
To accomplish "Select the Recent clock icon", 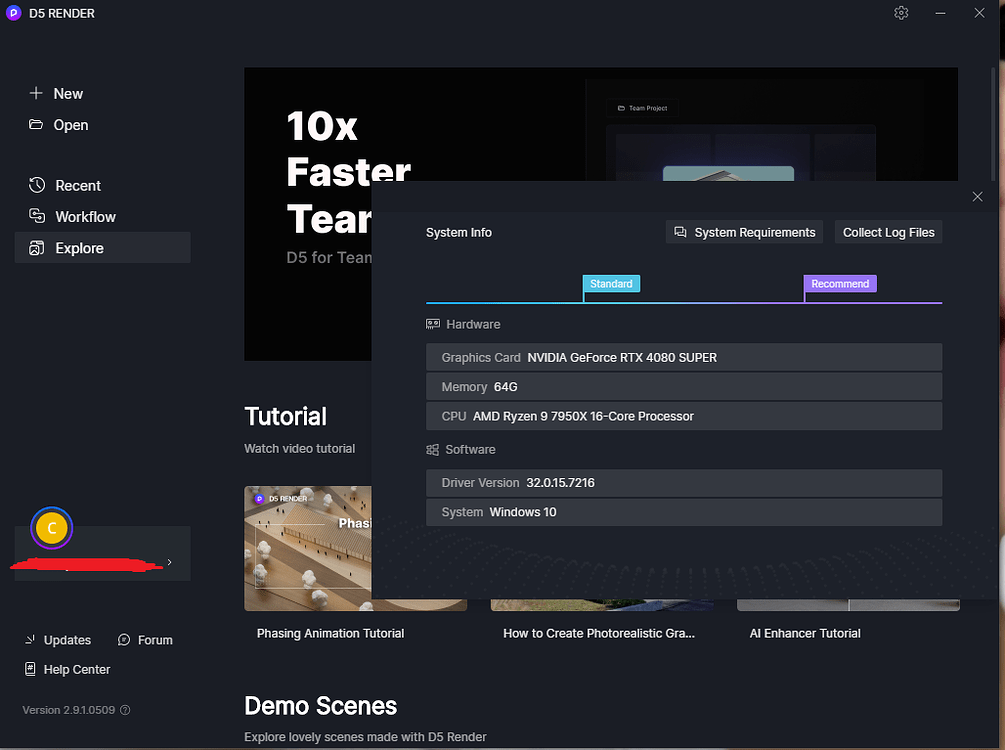I will coord(35,185).
